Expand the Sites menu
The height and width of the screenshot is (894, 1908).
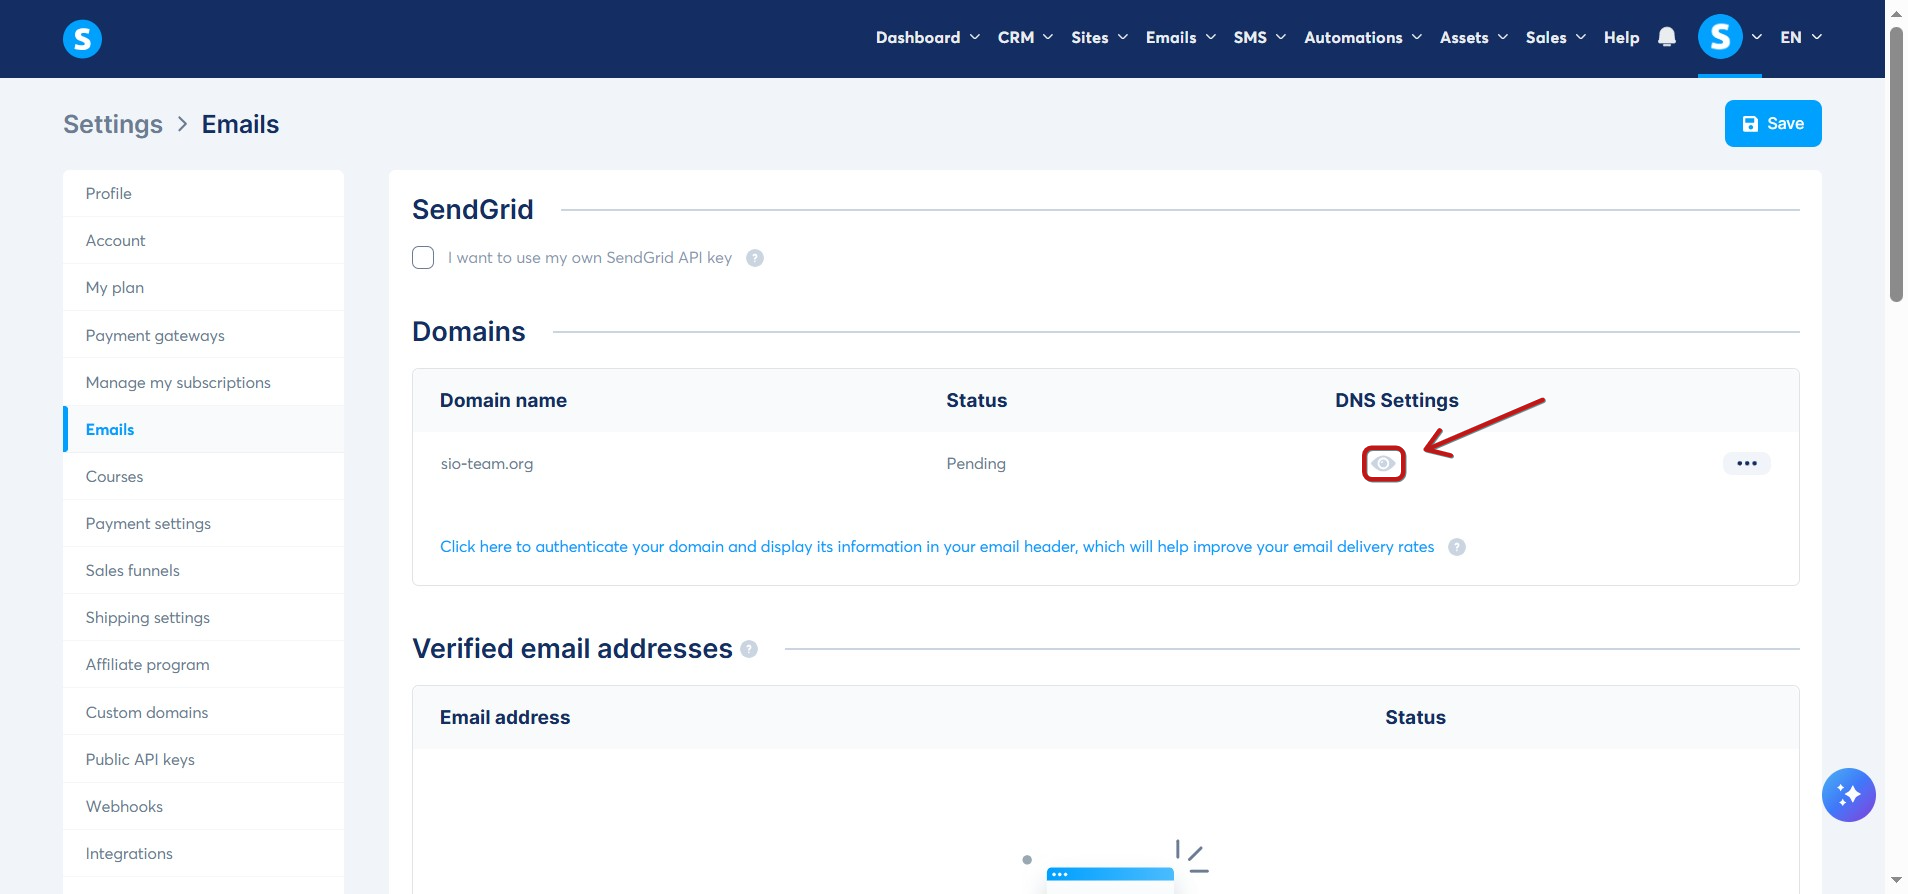click(x=1099, y=37)
